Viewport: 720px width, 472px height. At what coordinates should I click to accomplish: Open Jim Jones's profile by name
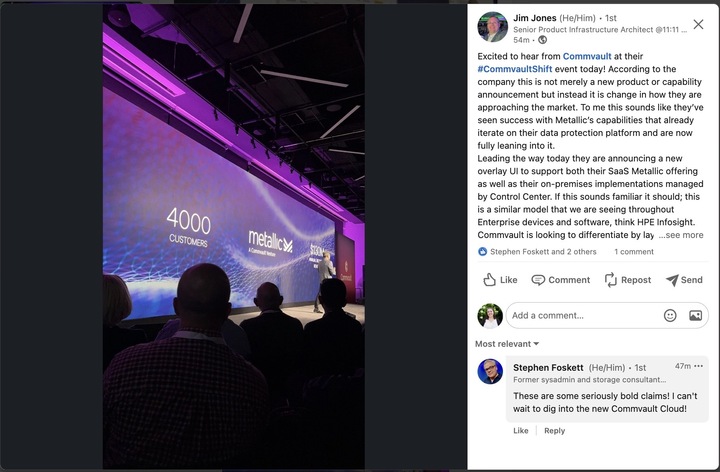[x=534, y=18]
